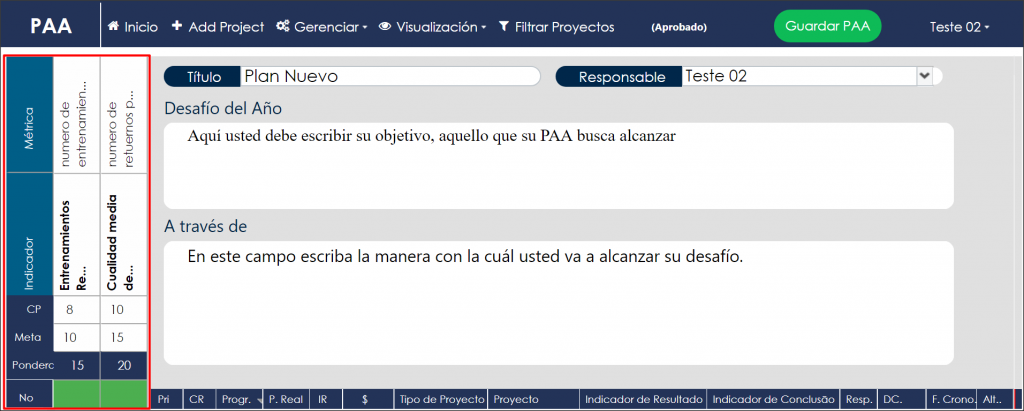Click Add Project
Image resolution: width=1024 pixels, height=411 pixels.
point(217,27)
